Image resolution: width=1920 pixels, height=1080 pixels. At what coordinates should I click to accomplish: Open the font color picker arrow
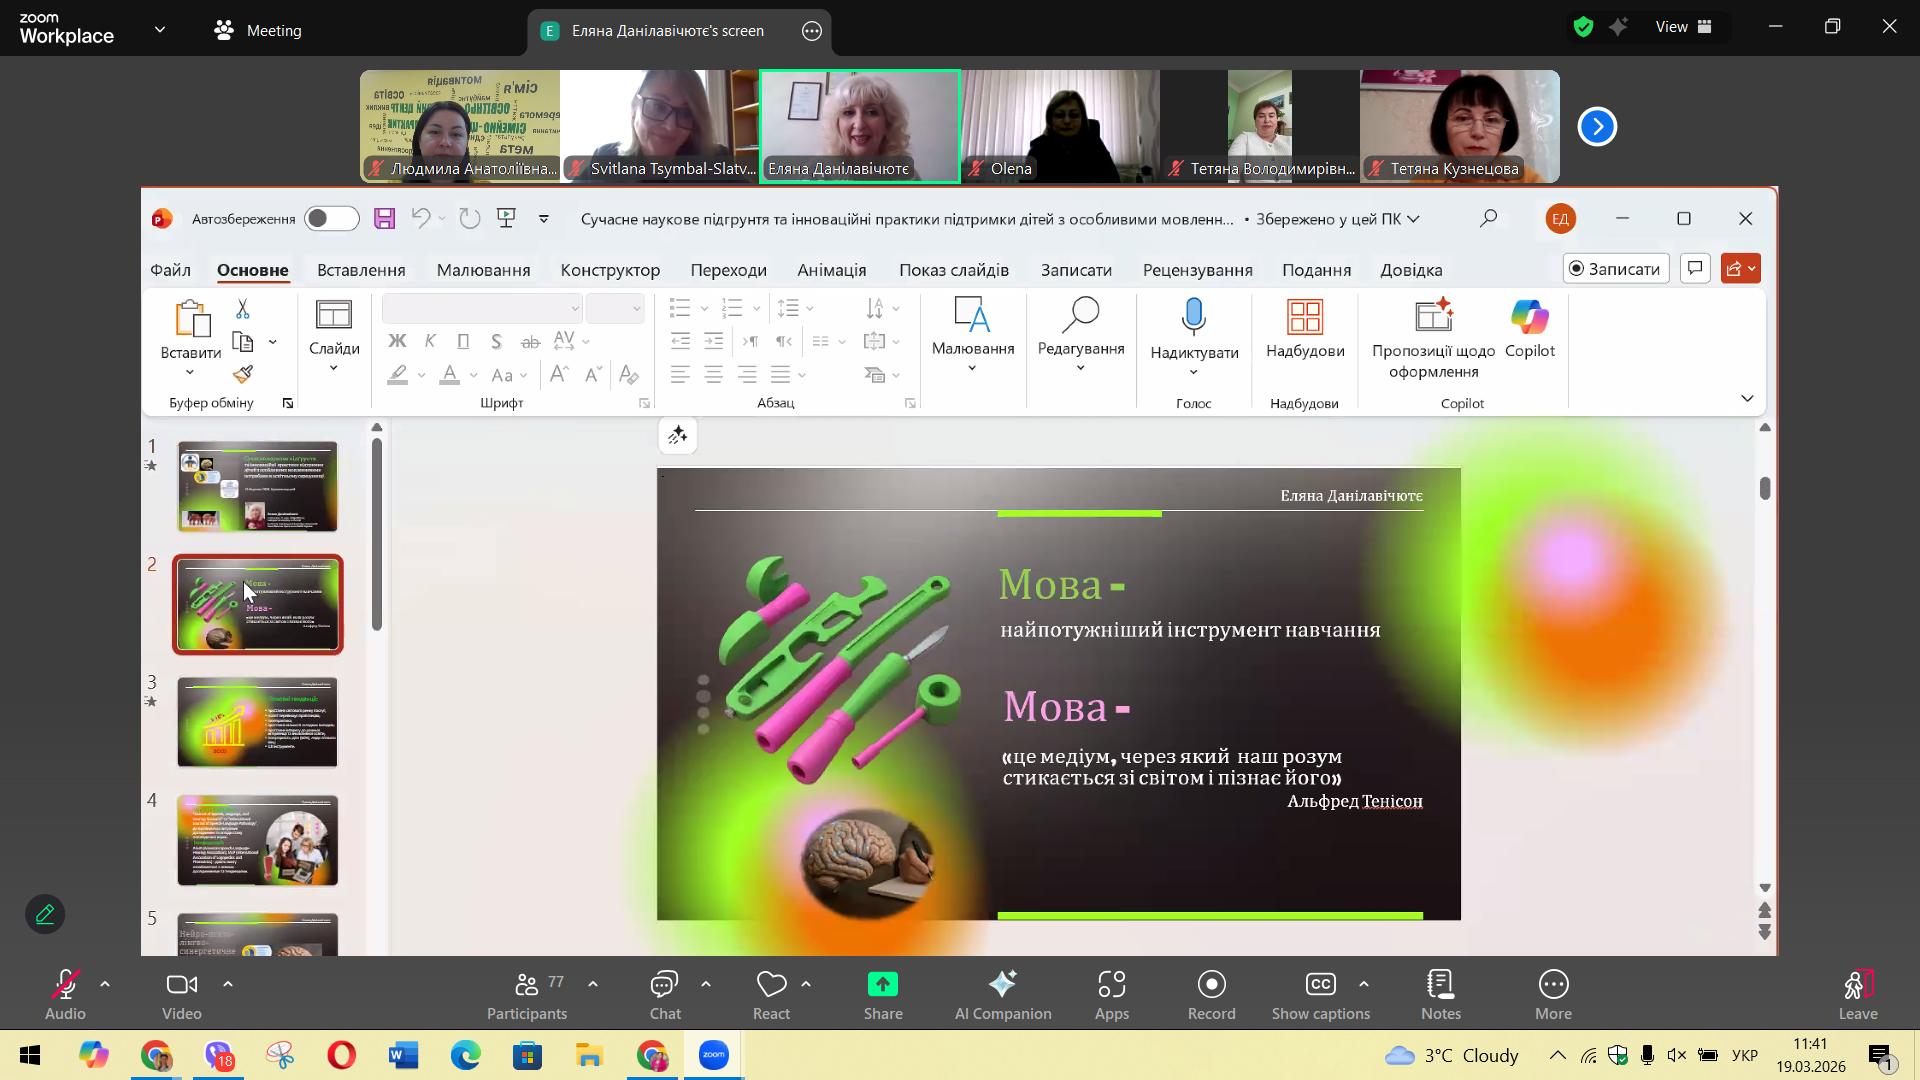pyautogui.click(x=473, y=376)
